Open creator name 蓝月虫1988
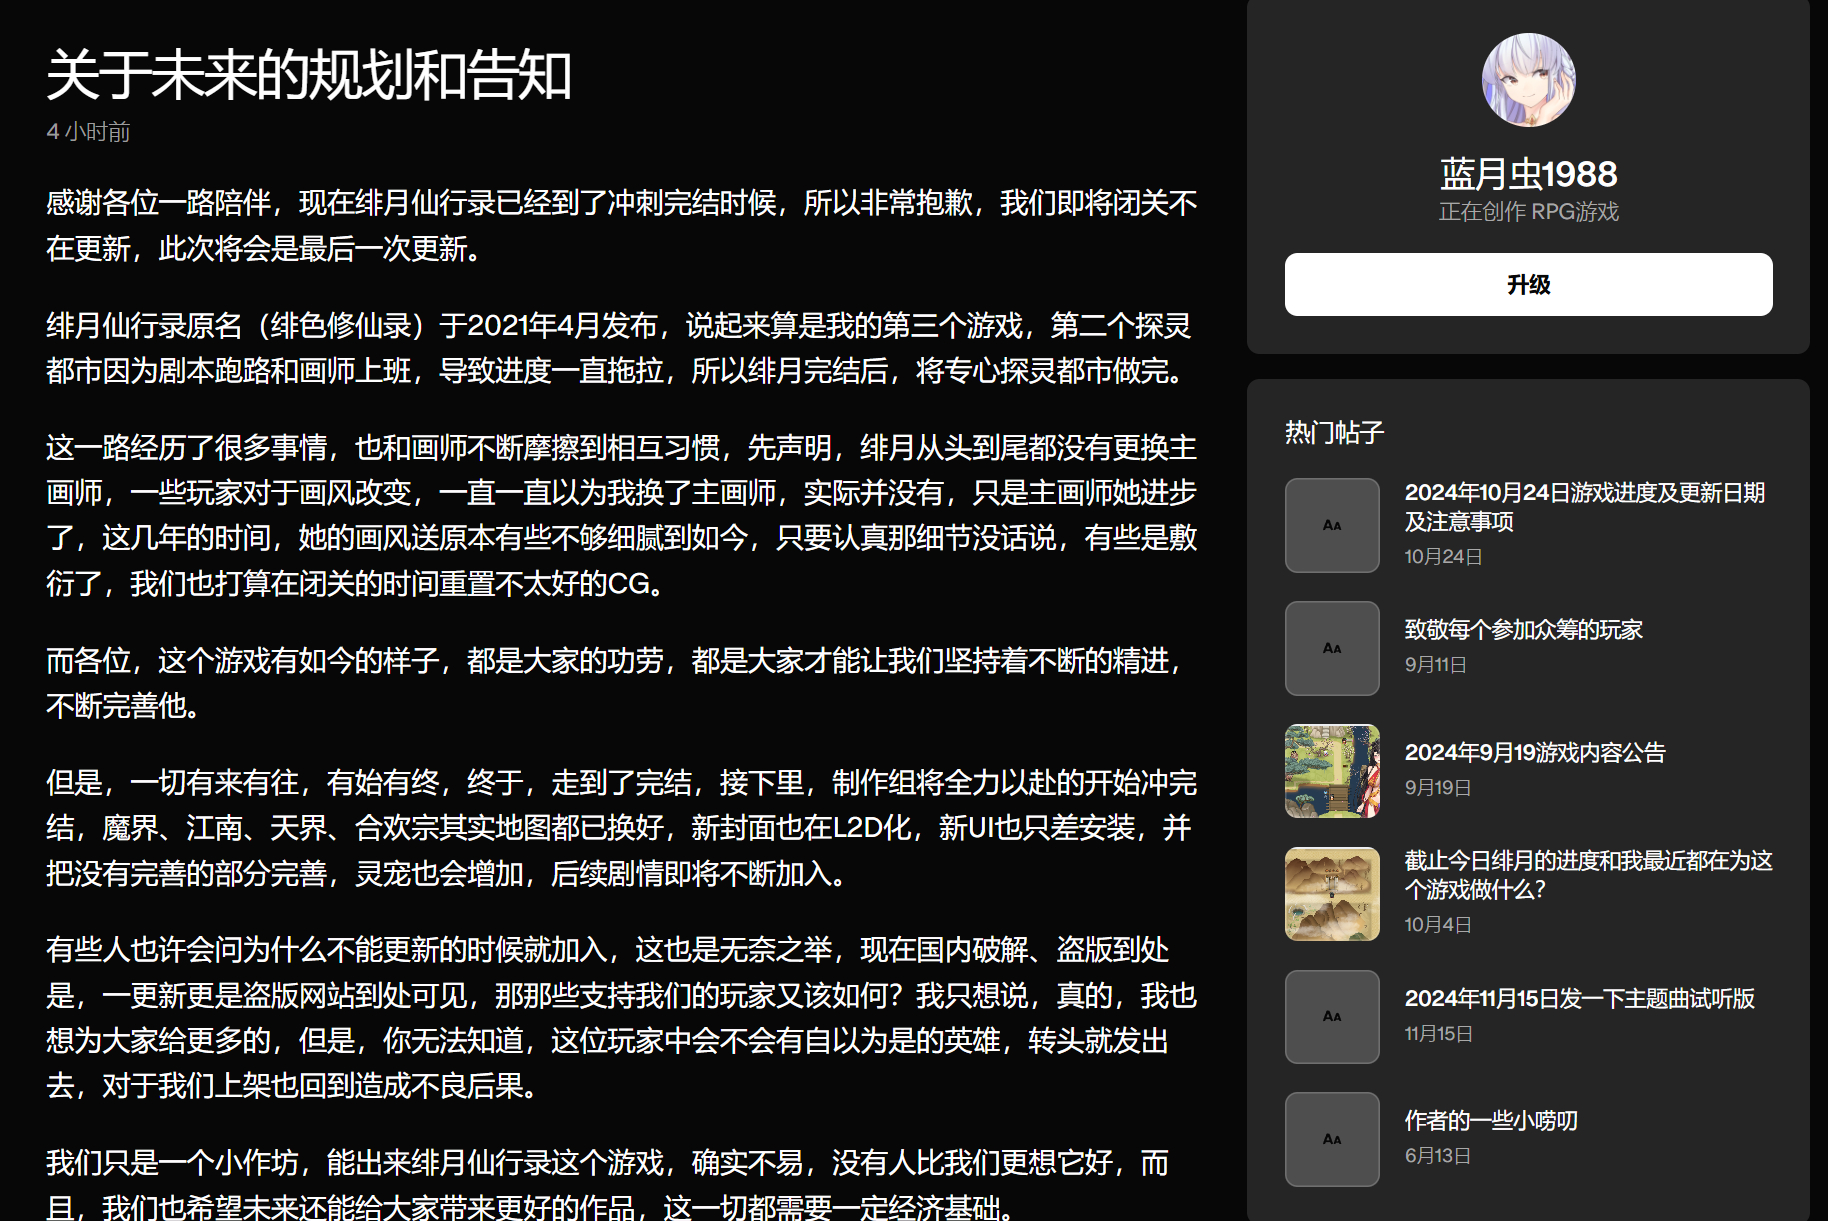 (1528, 174)
